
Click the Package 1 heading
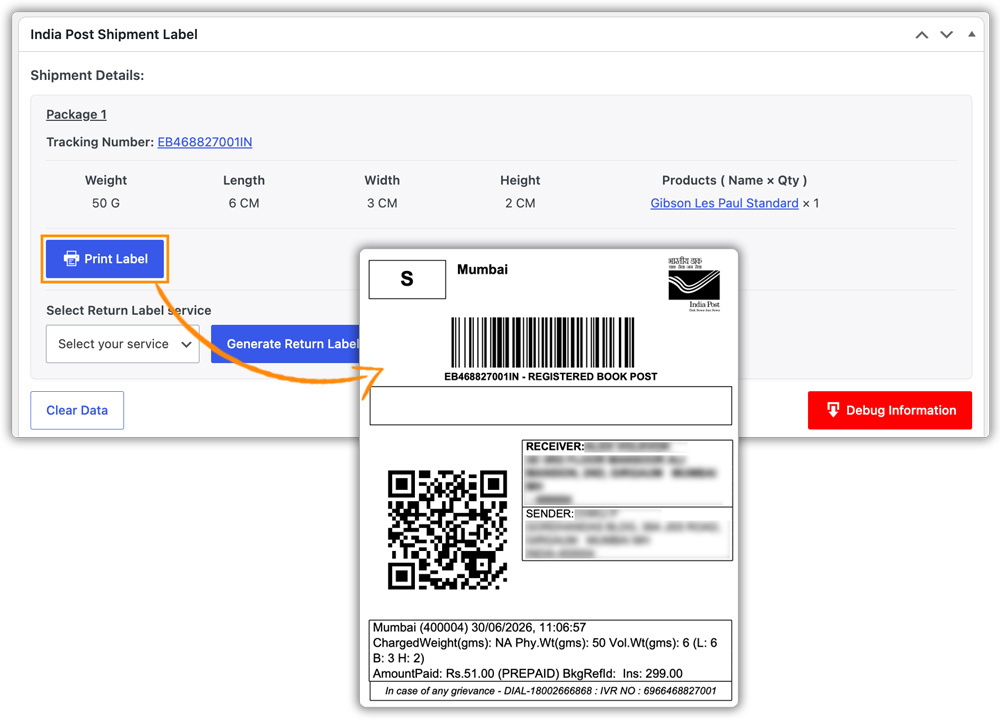pos(77,114)
